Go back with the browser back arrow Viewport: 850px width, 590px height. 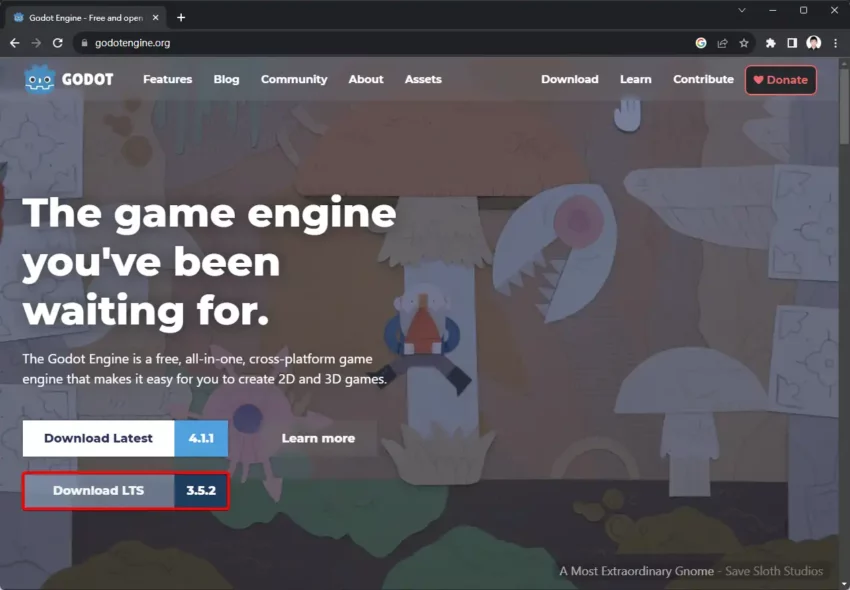(x=15, y=43)
